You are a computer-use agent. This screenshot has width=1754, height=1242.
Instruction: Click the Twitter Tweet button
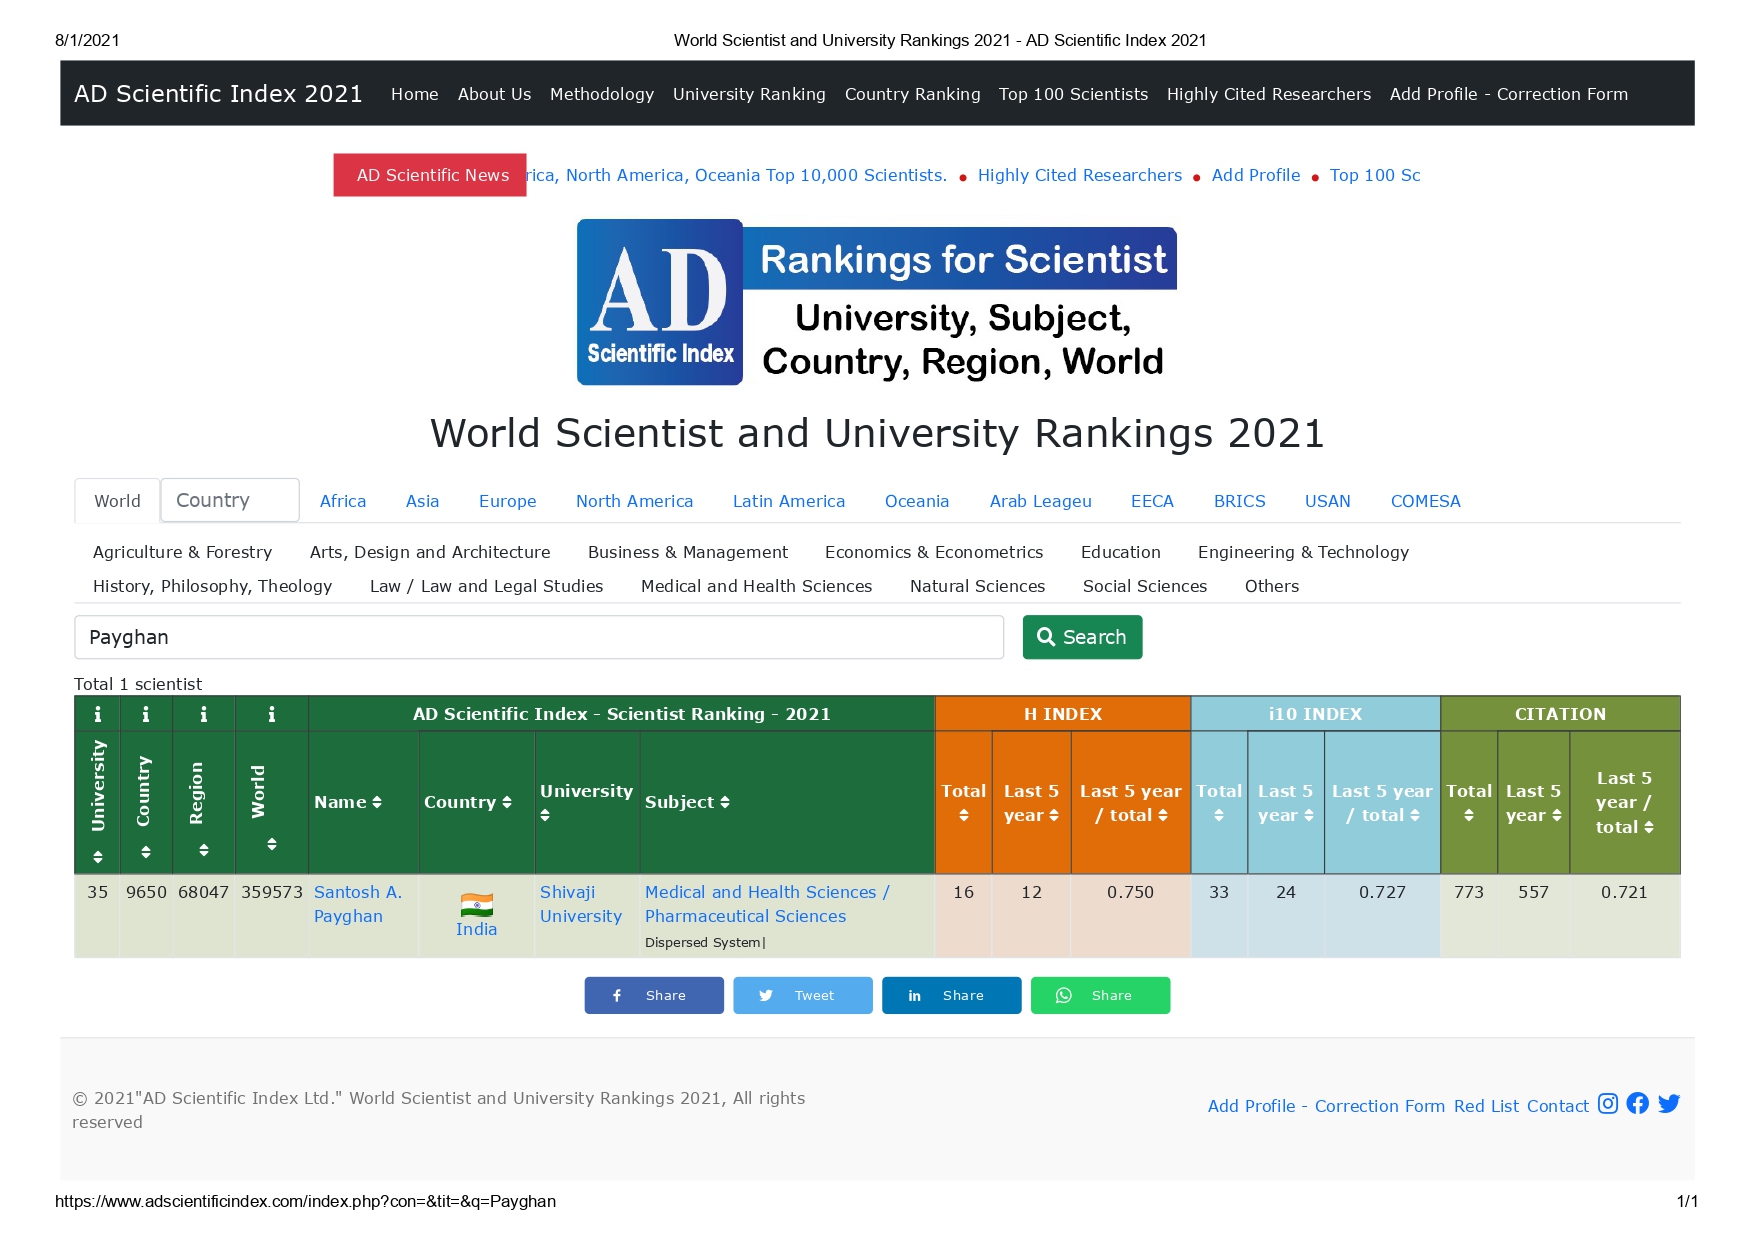click(802, 995)
